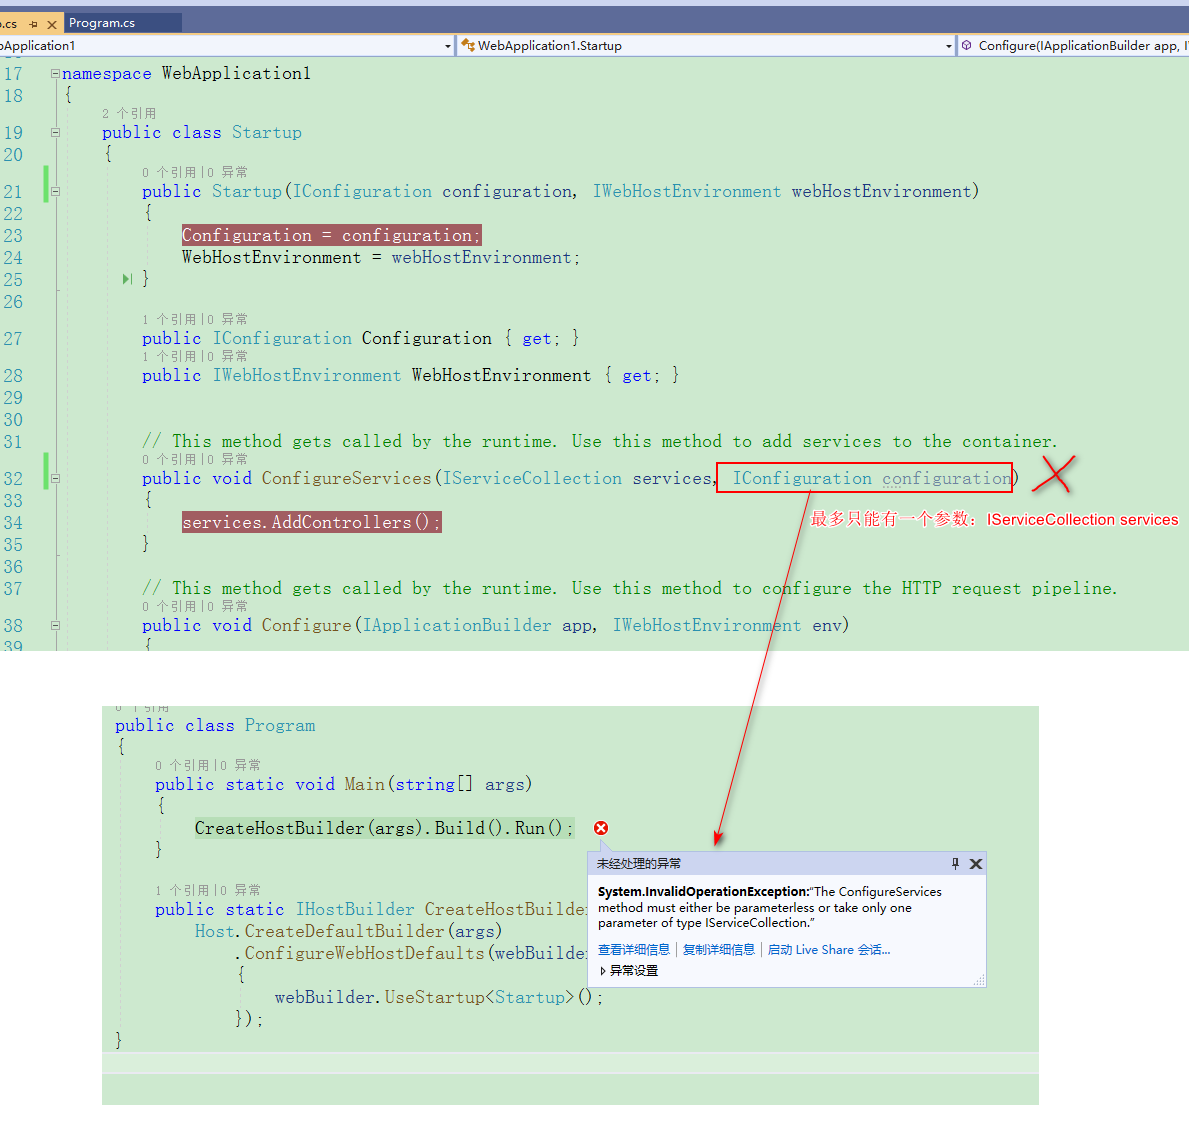Click 'WebHostEnvironment = webHostEnvironment;' on line 24
Screen dimensions: 1189x1140
tap(381, 257)
